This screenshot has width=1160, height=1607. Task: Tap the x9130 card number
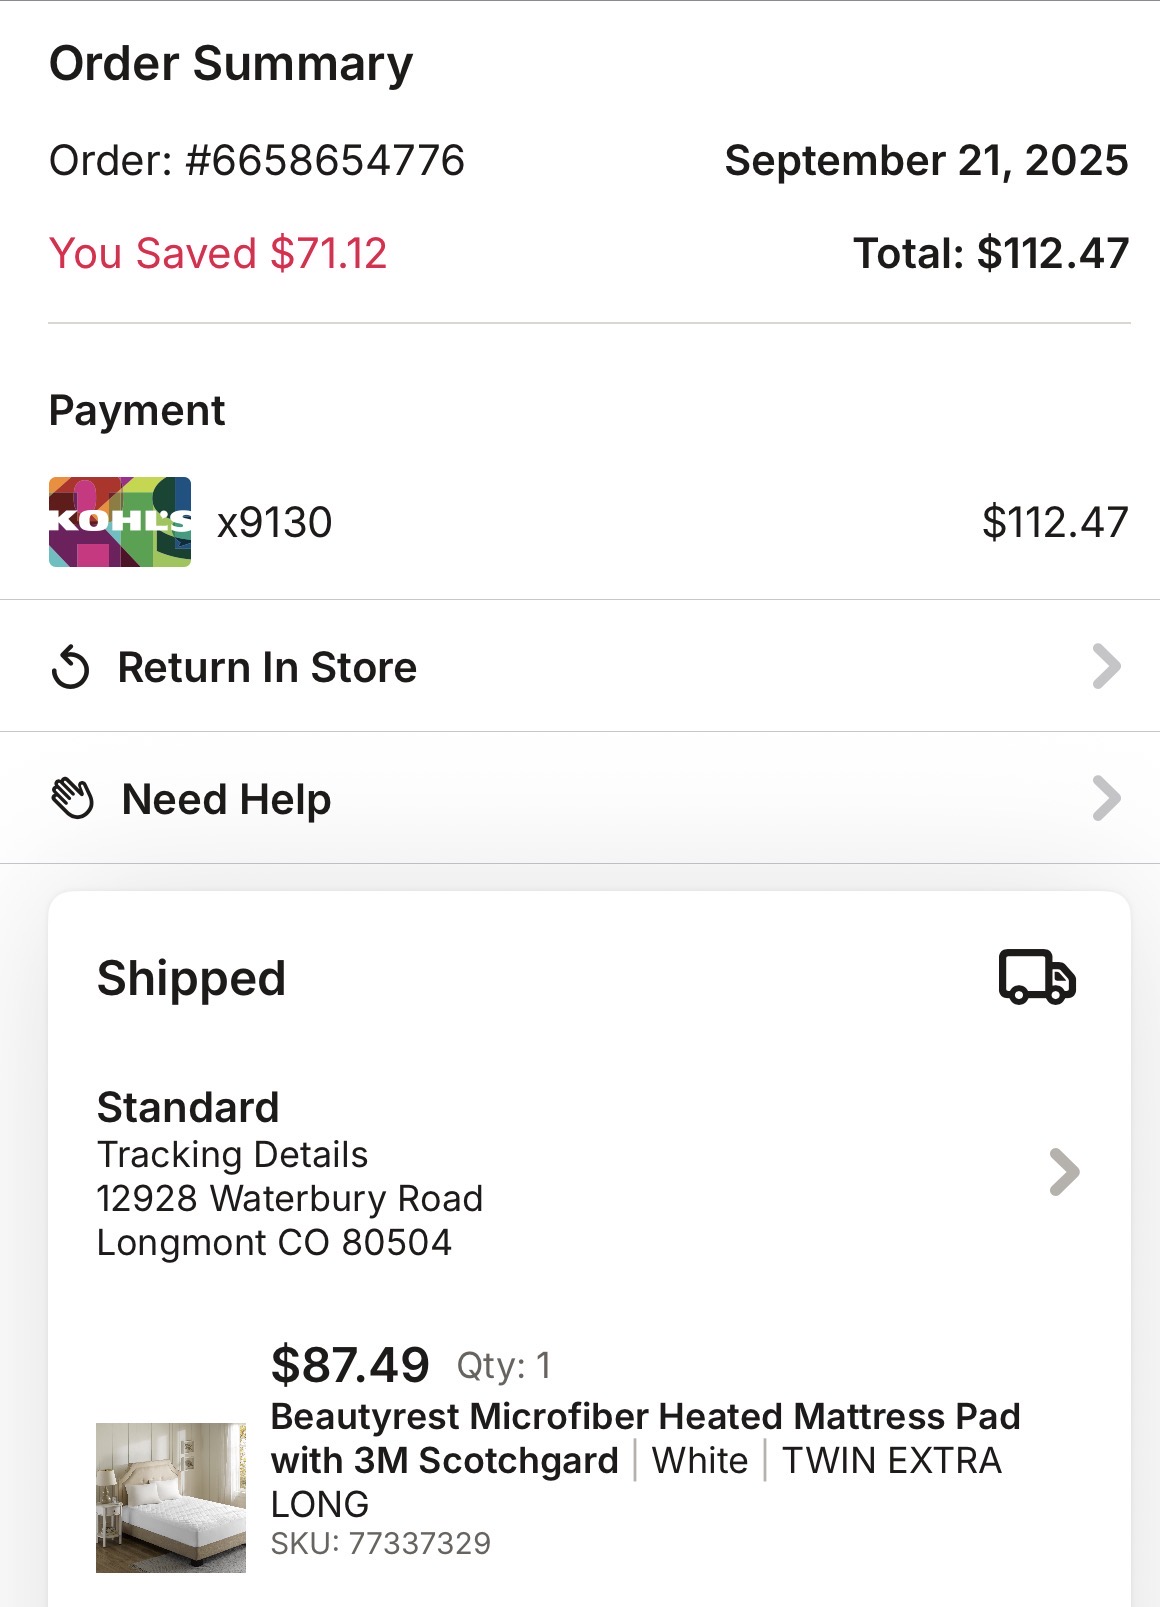tap(275, 522)
